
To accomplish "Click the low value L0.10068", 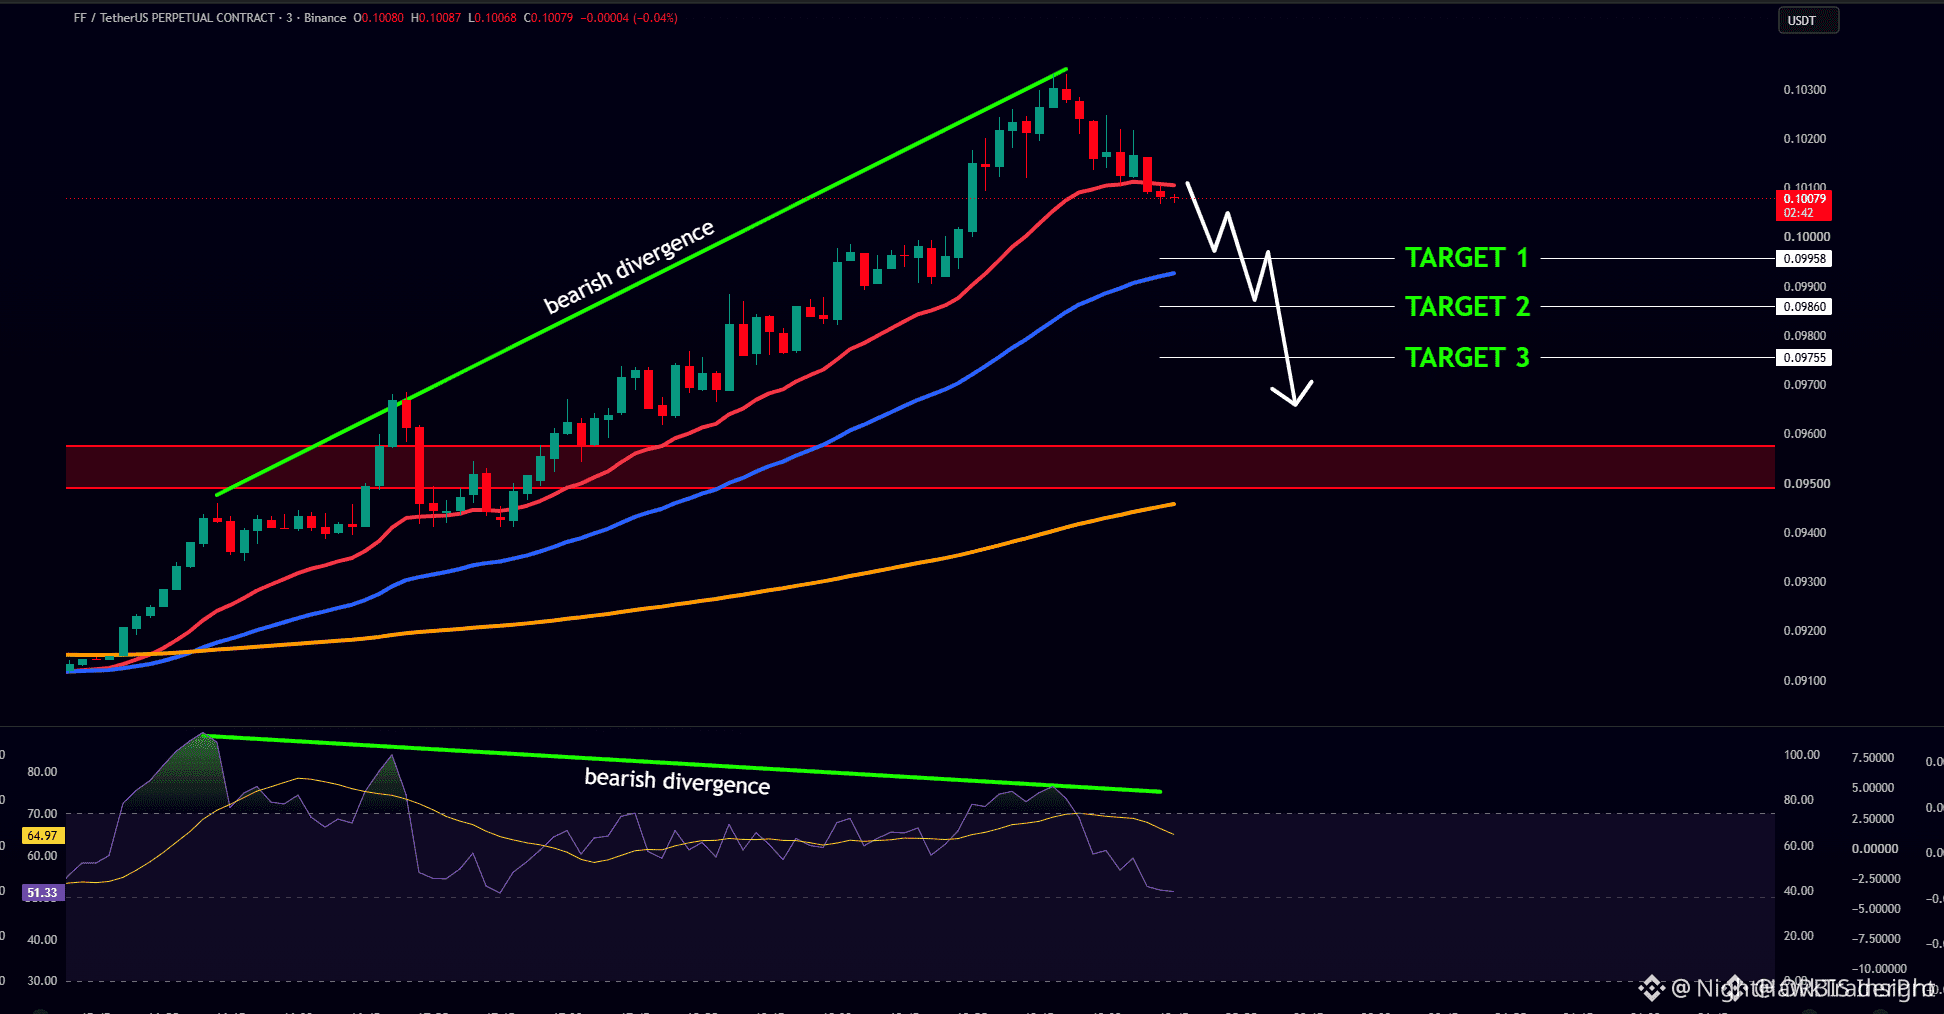I will (x=492, y=18).
